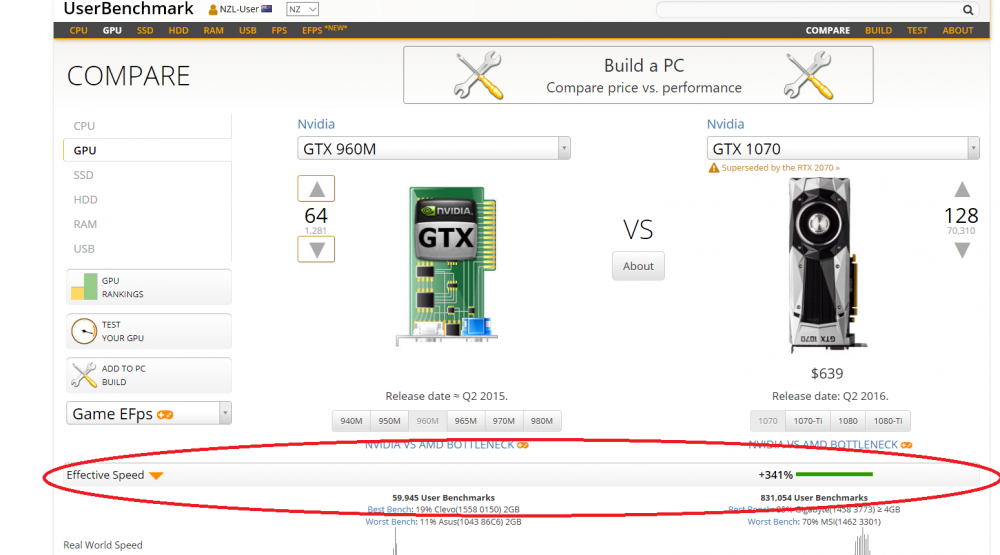Click the search magnifier icon
Image resolution: width=1000 pixels, height=555 pixels.
pyautogui.click(x=967, y=10)
